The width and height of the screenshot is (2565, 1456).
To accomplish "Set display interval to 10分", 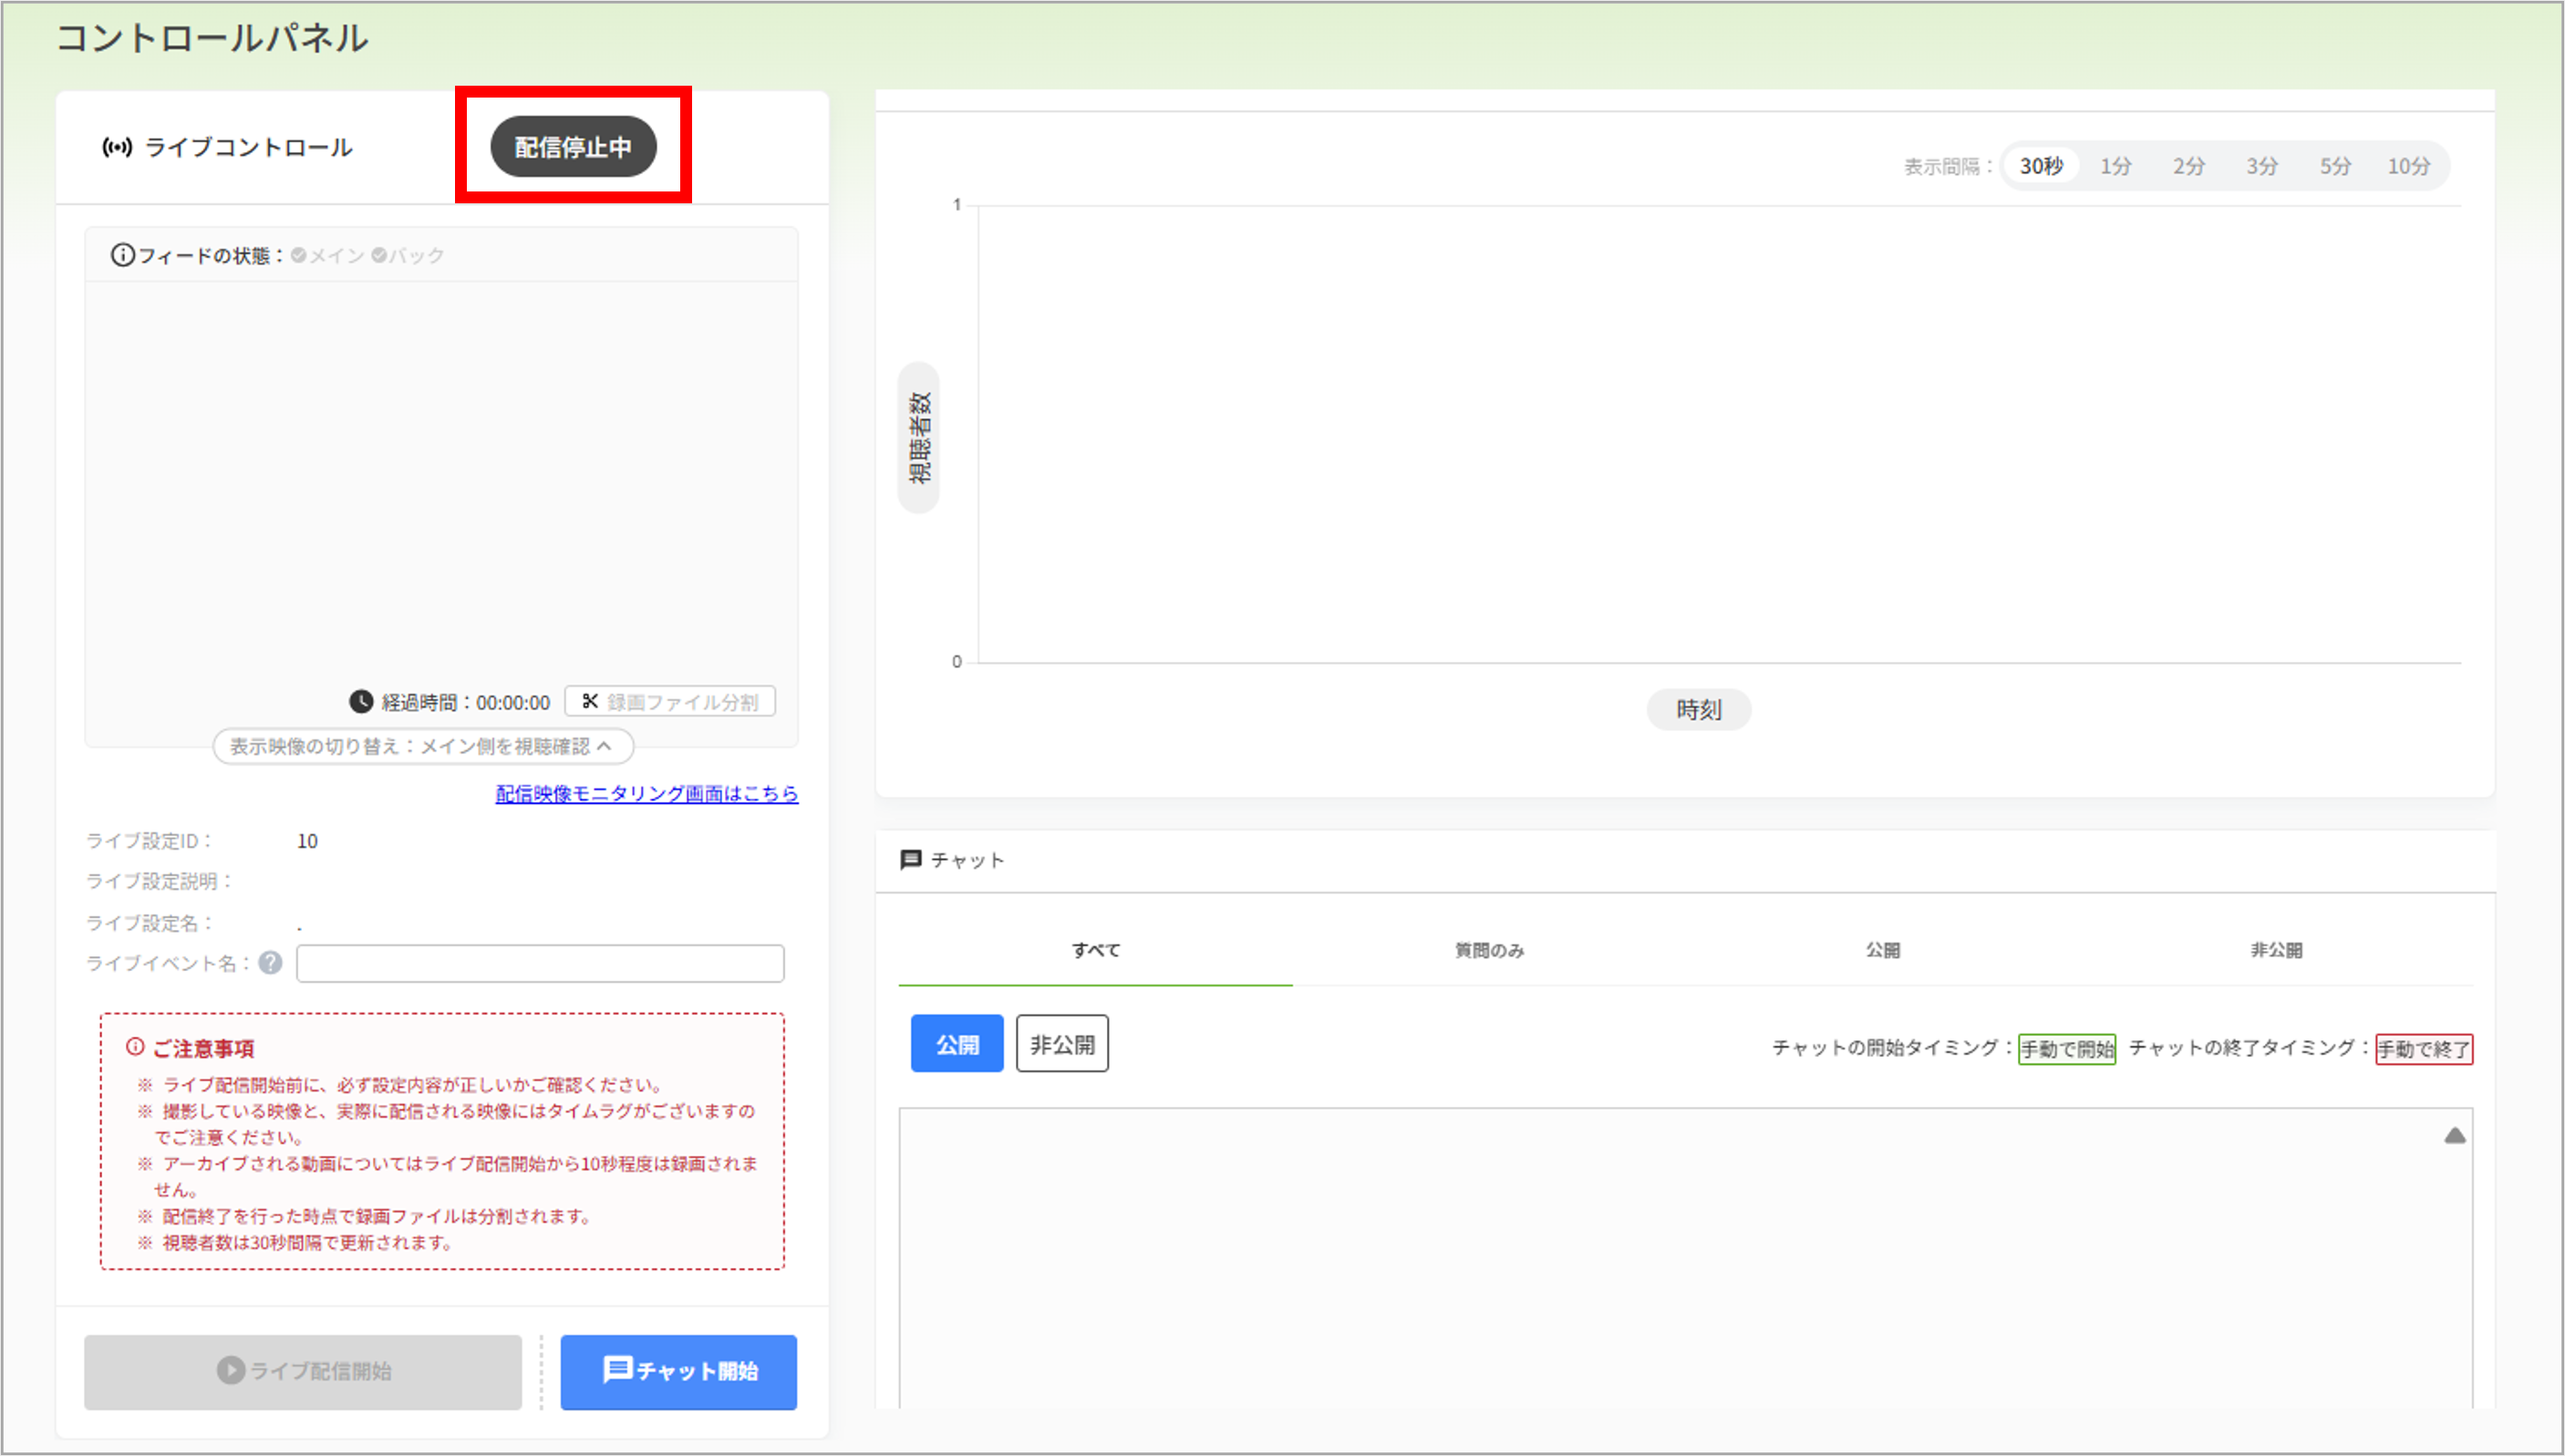I will click(2409, 166).
